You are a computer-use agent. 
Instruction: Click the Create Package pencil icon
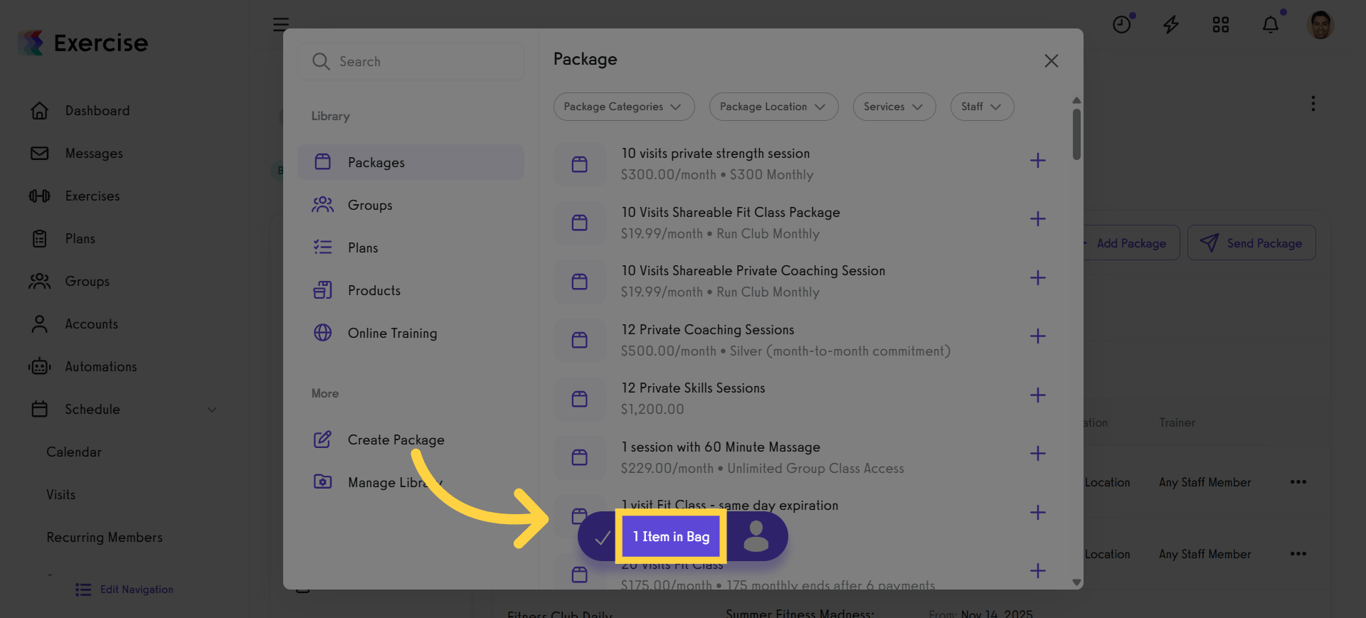click(x=322, y=439)
